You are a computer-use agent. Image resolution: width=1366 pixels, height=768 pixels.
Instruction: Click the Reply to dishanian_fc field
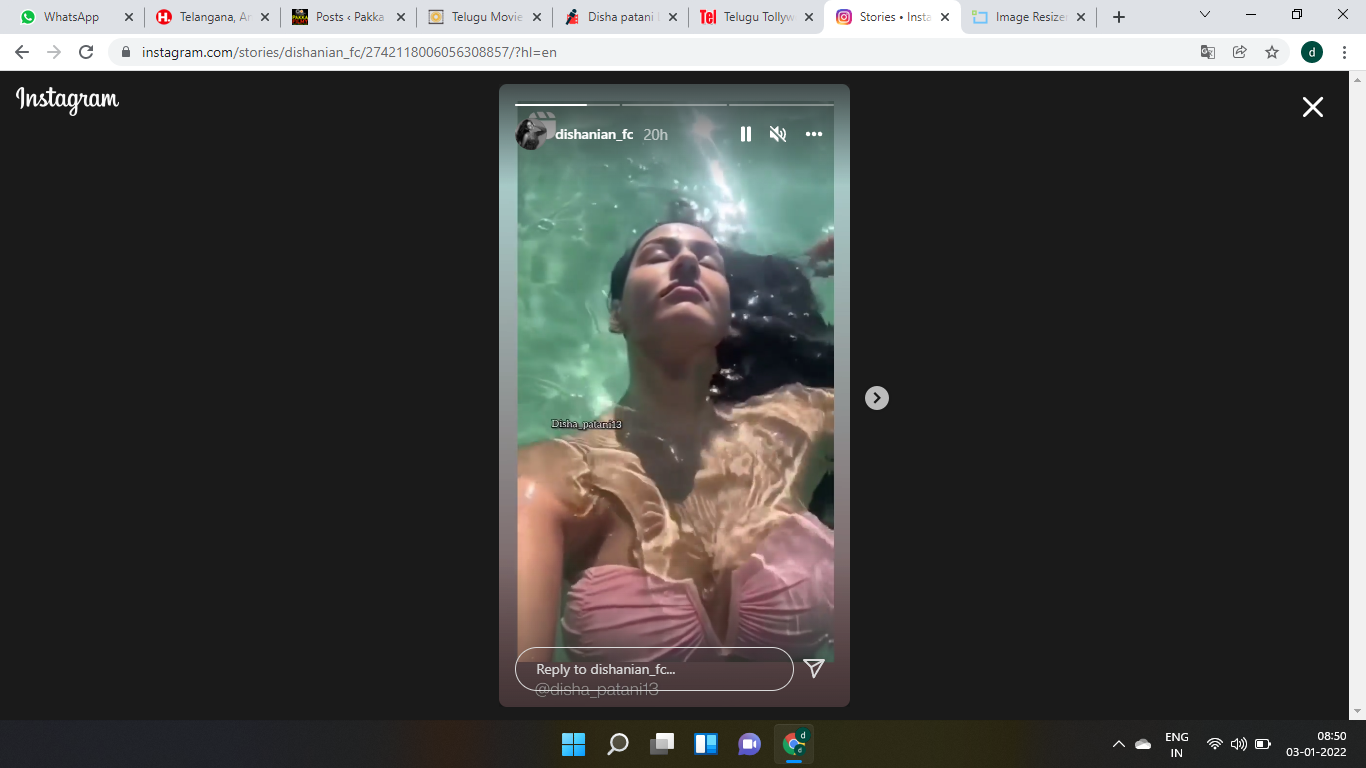click(x=653, y=669)
